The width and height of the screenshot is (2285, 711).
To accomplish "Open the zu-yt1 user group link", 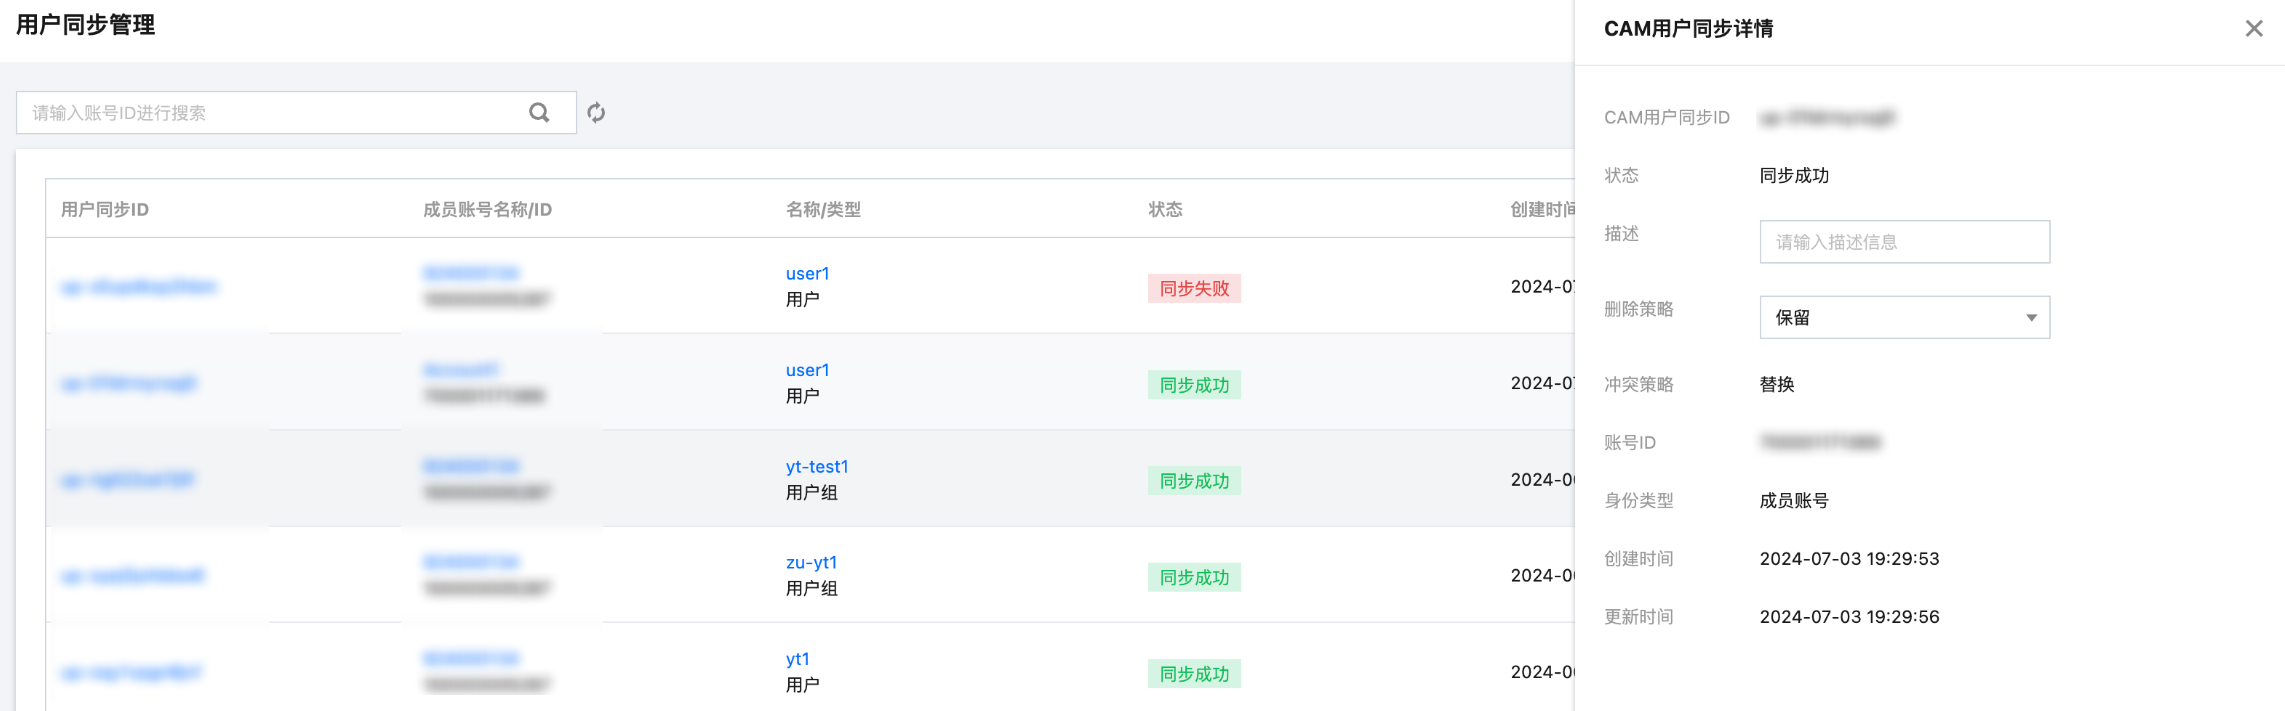I will click(811, 563).
